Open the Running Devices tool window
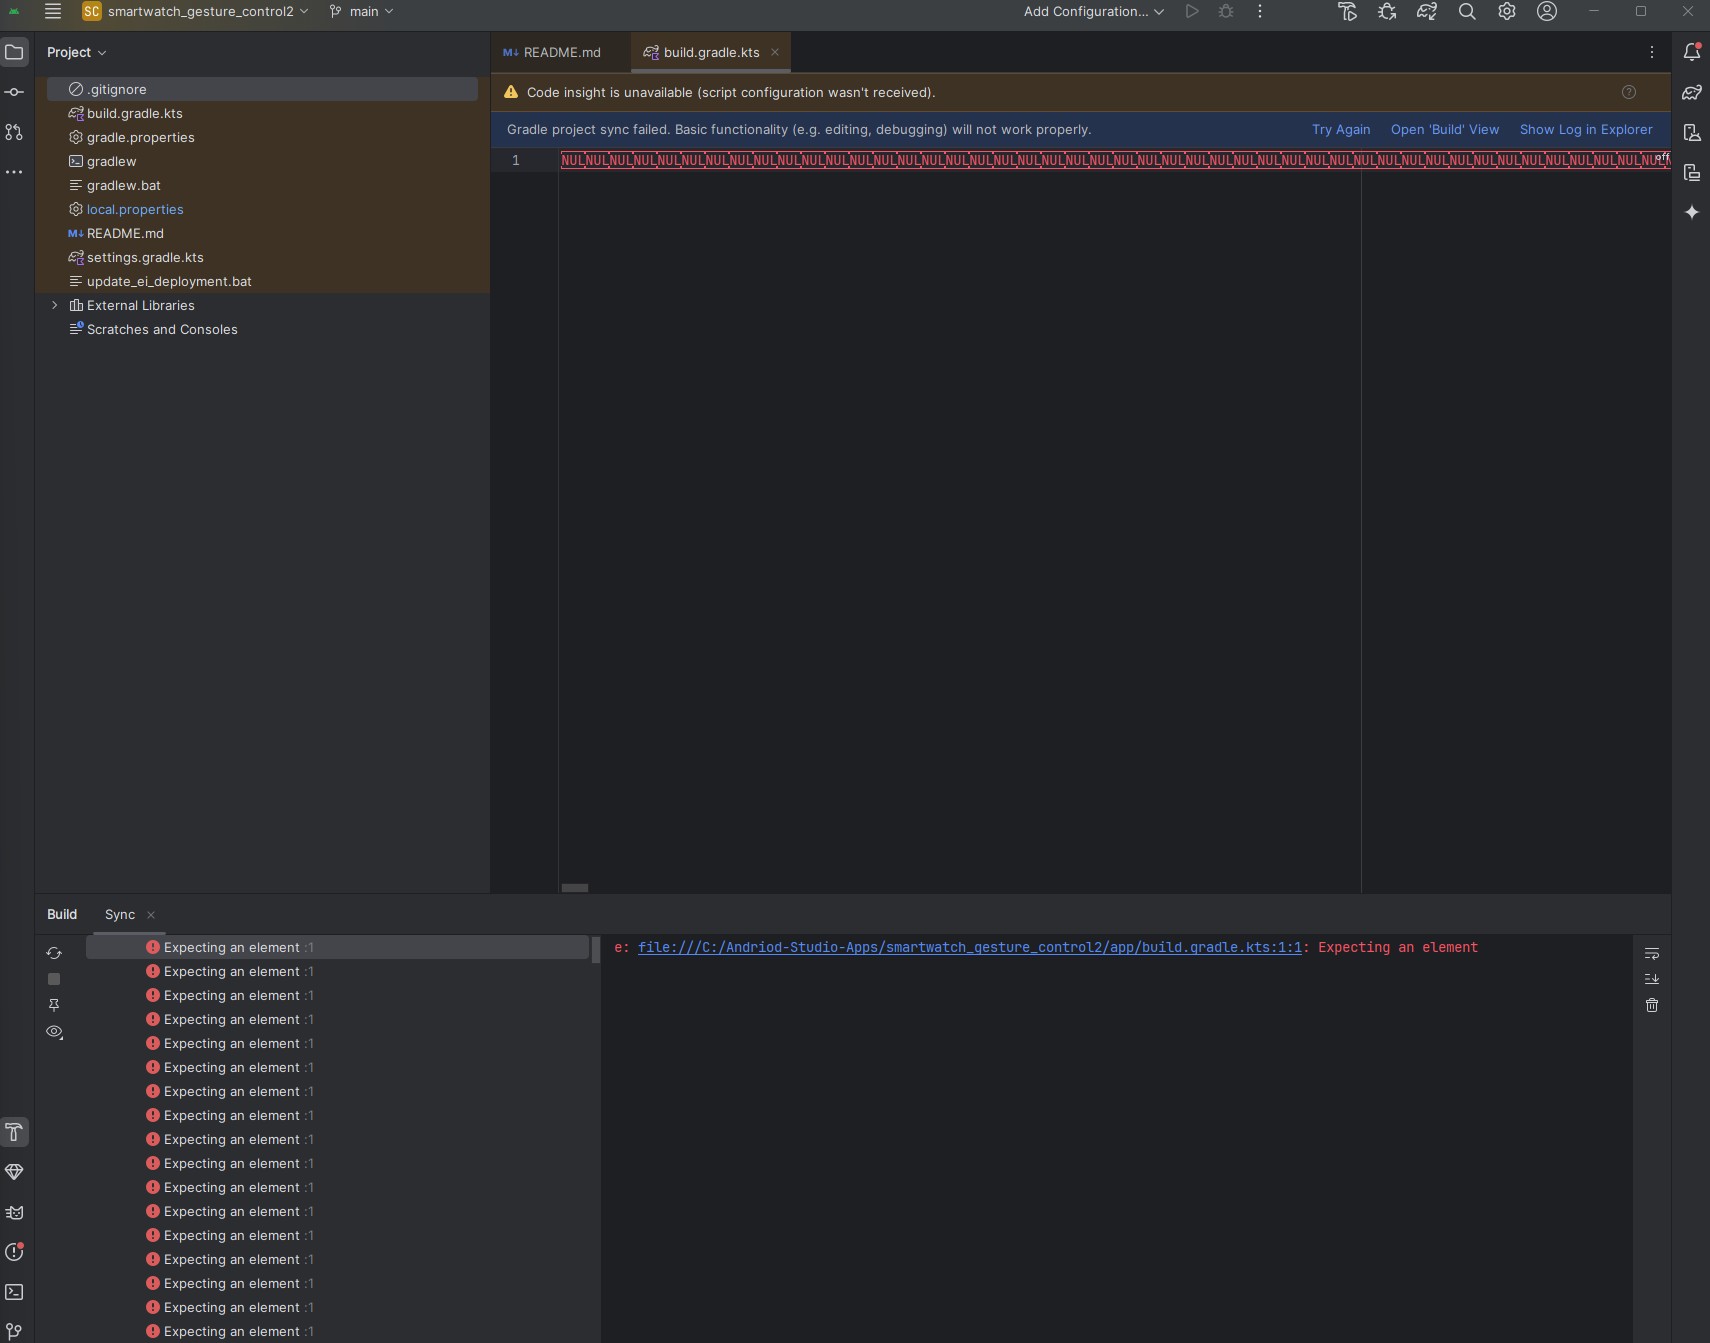 pos(1692,172)
